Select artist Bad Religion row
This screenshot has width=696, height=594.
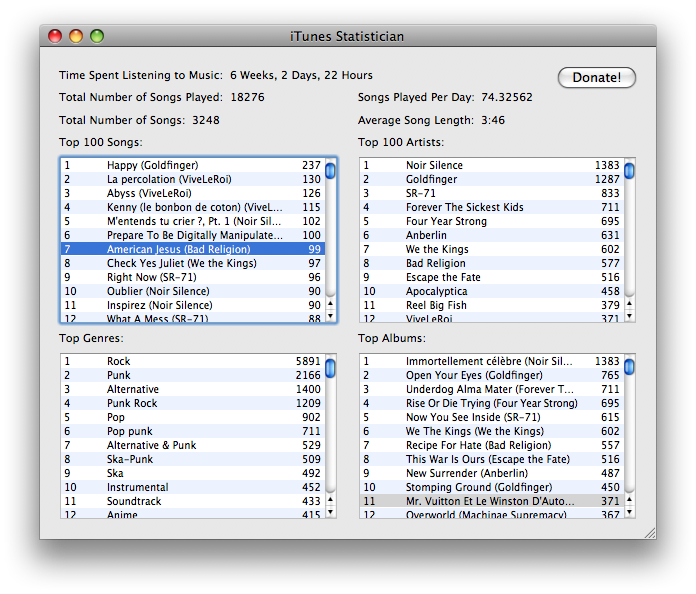click(492, 263)
